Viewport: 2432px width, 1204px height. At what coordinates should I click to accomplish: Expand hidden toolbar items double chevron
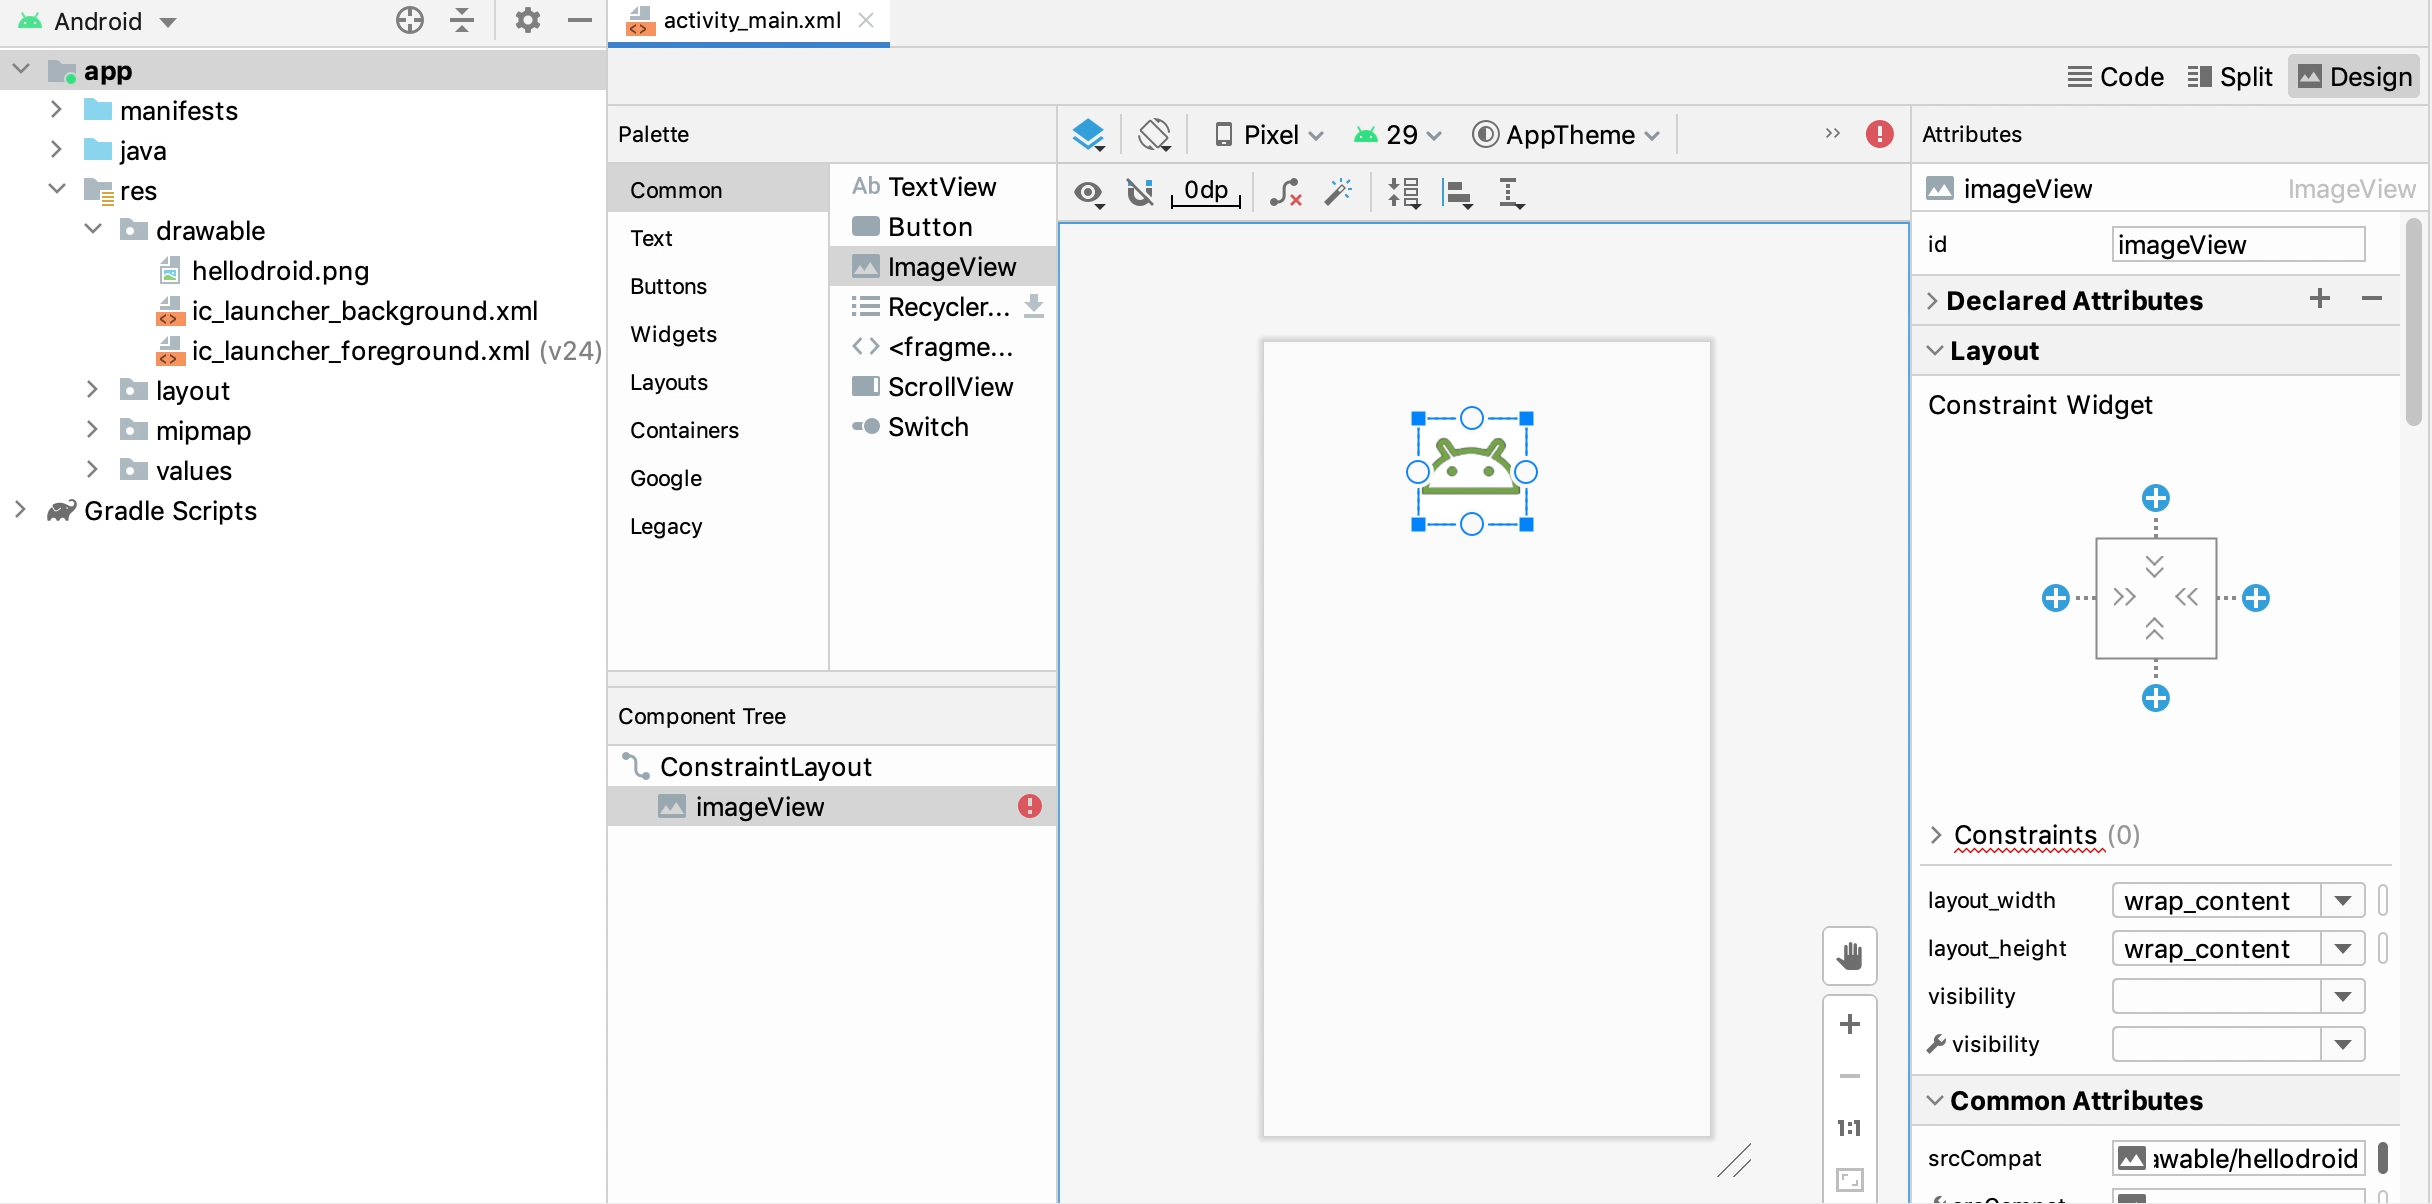(1832, 133)
